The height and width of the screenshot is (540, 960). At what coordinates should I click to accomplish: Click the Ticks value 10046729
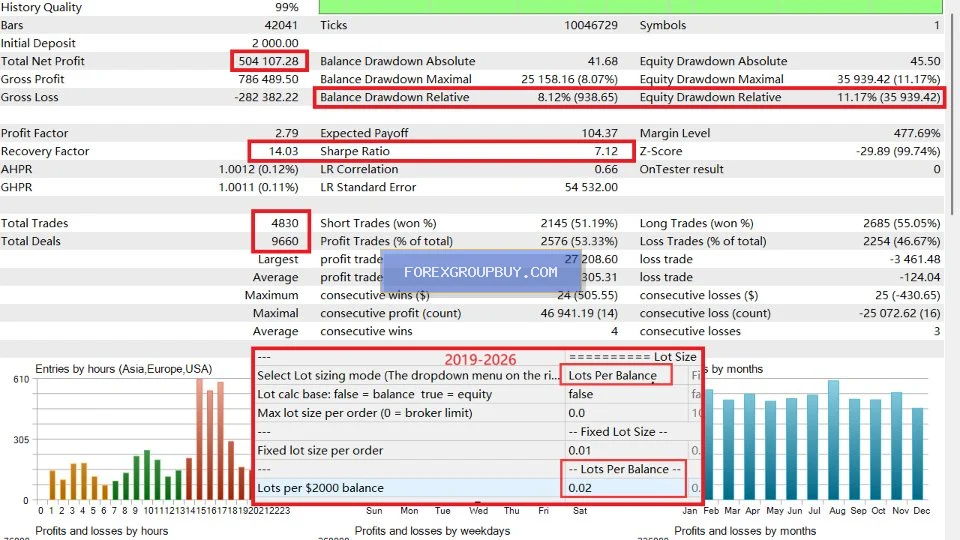point(591,25)
